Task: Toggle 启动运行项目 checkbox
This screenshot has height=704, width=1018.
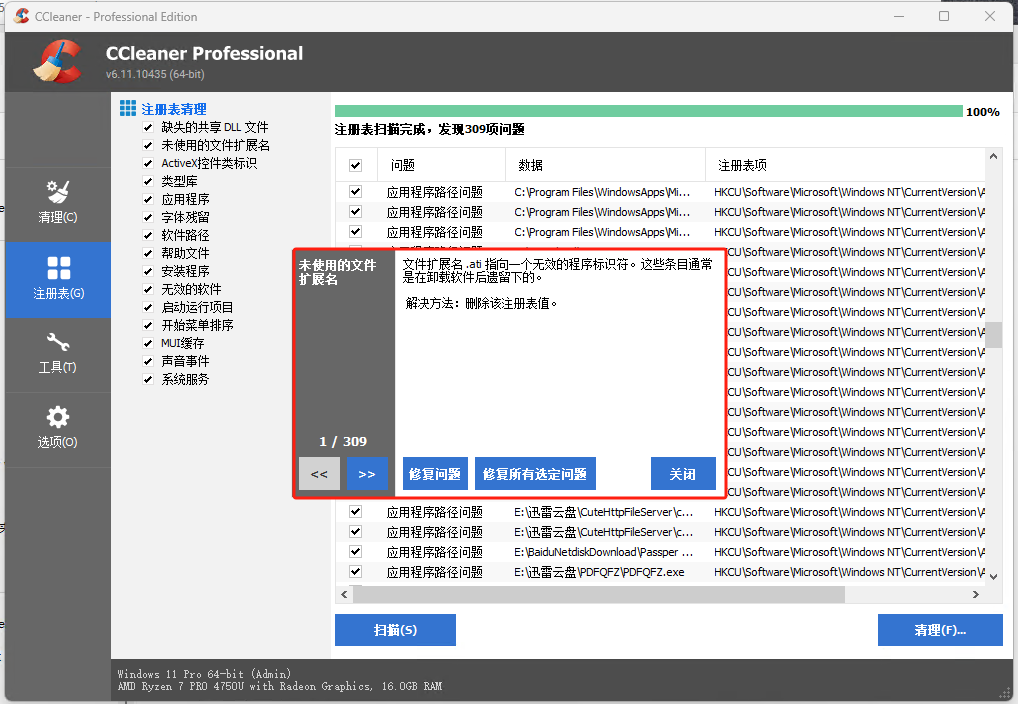Action: [x=148, y=307]
